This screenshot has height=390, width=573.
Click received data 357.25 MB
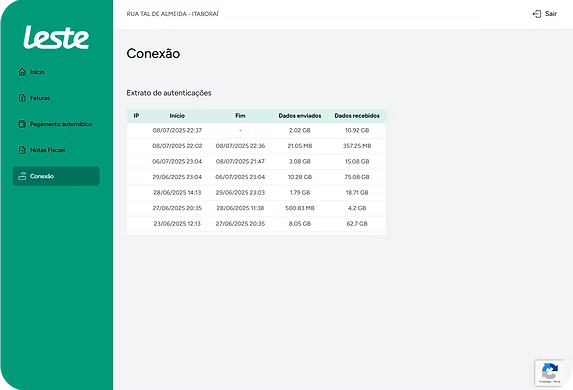357,146
